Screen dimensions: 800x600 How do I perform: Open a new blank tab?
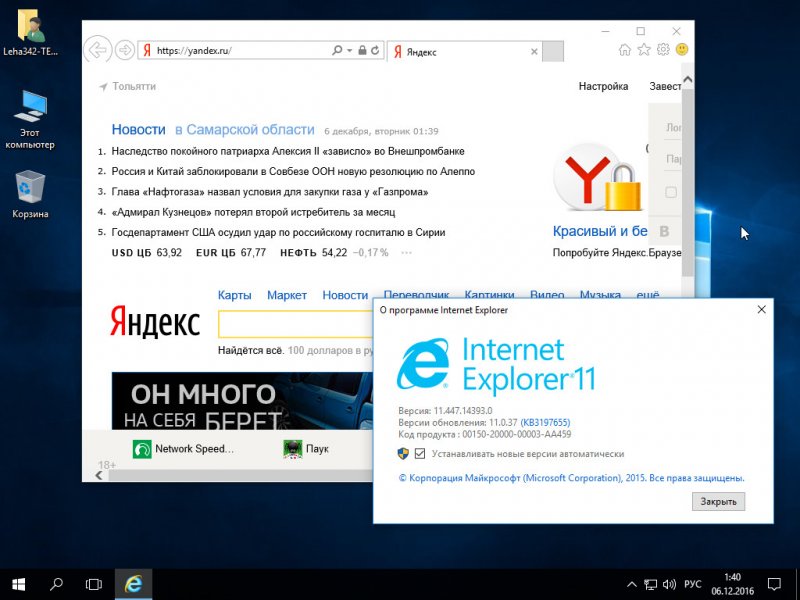(553, 52)
